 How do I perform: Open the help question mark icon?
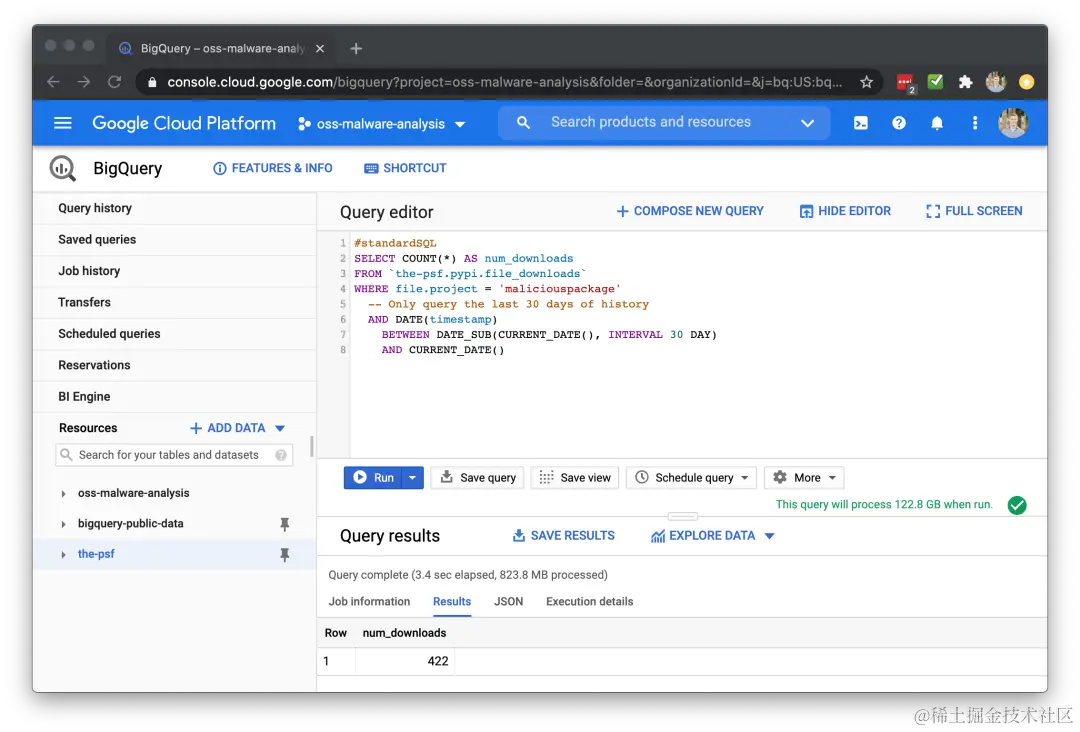[899, 123]
